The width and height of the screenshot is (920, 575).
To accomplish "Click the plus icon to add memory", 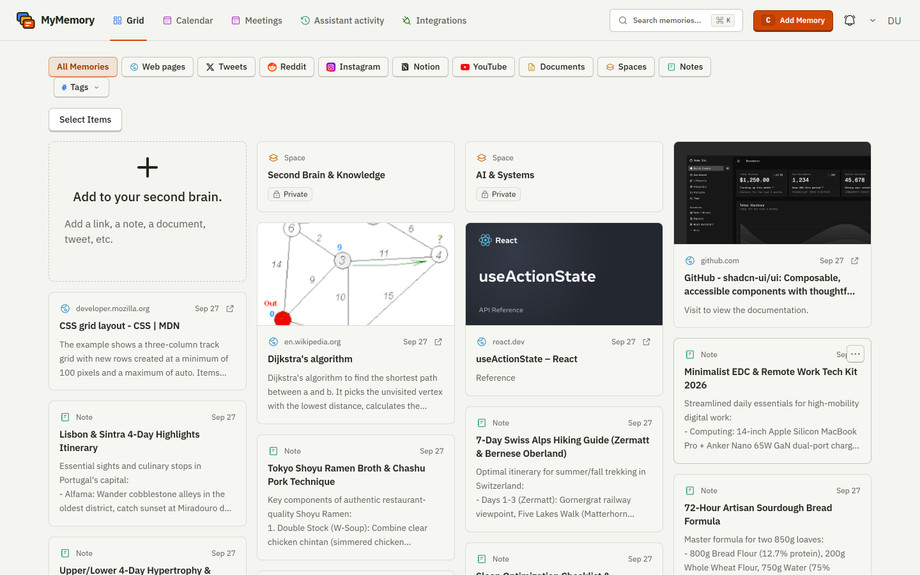I will 147,168.
